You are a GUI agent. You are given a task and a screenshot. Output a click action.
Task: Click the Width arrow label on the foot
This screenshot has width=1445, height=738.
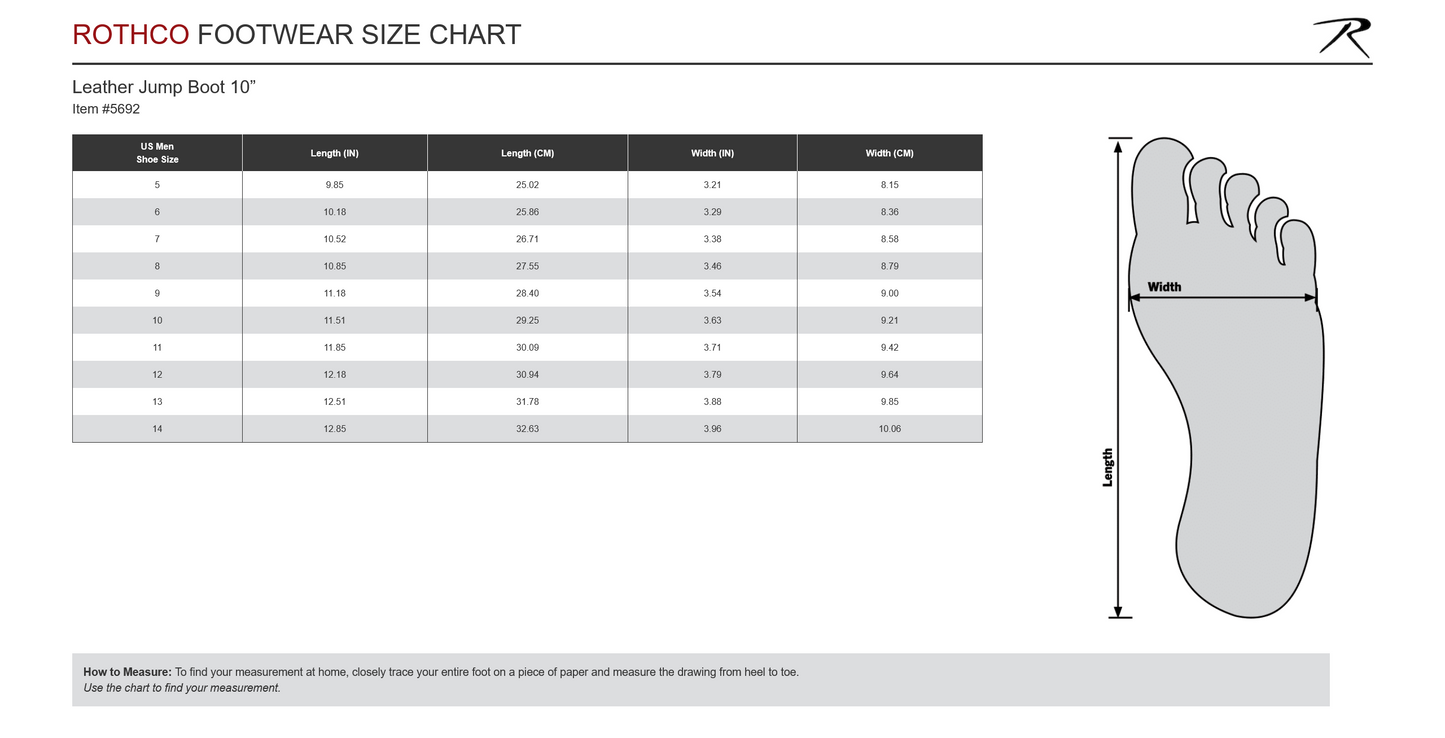(x=1164, y=287)
